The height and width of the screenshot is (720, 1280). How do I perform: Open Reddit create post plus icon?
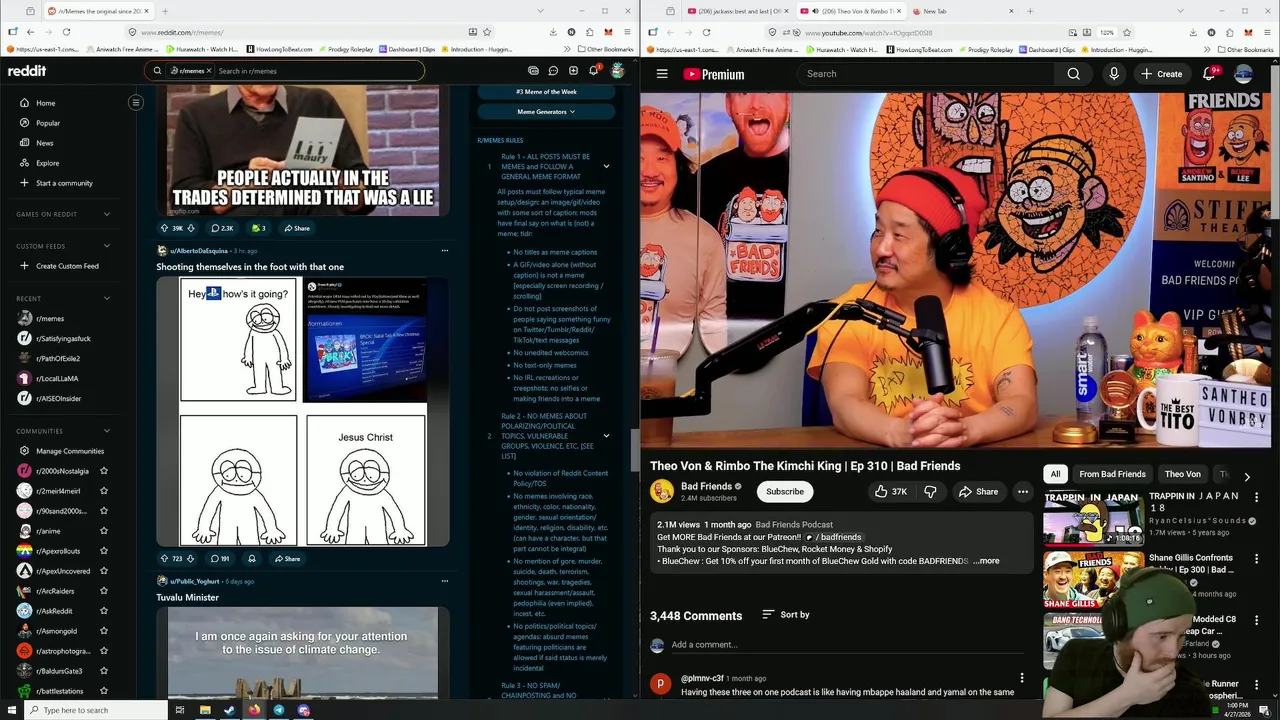click(573, 71)
